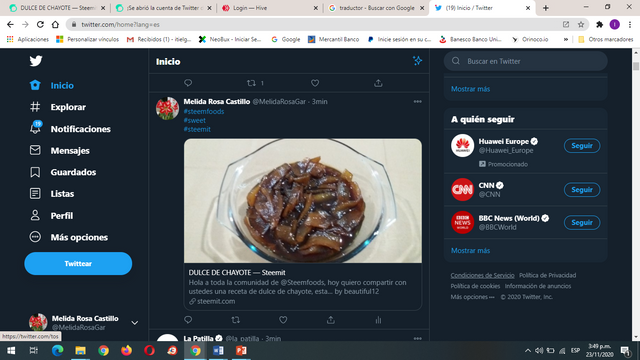This screenshot has height=360, width=640.
Task: Expand account menu beside Melida Rosa Castillo
Action: (x=134, y=322)
